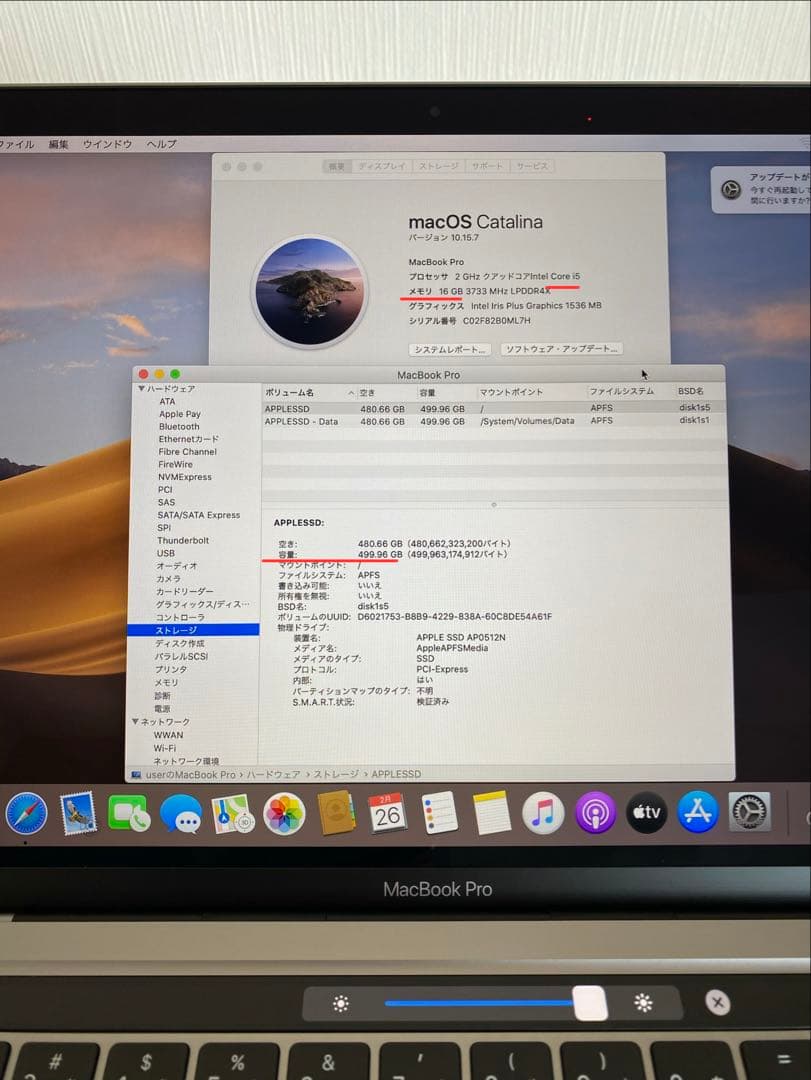Collapse the ハードウェア section in the sidebar
Viewport: 811px width, 1080px height.
141,388
